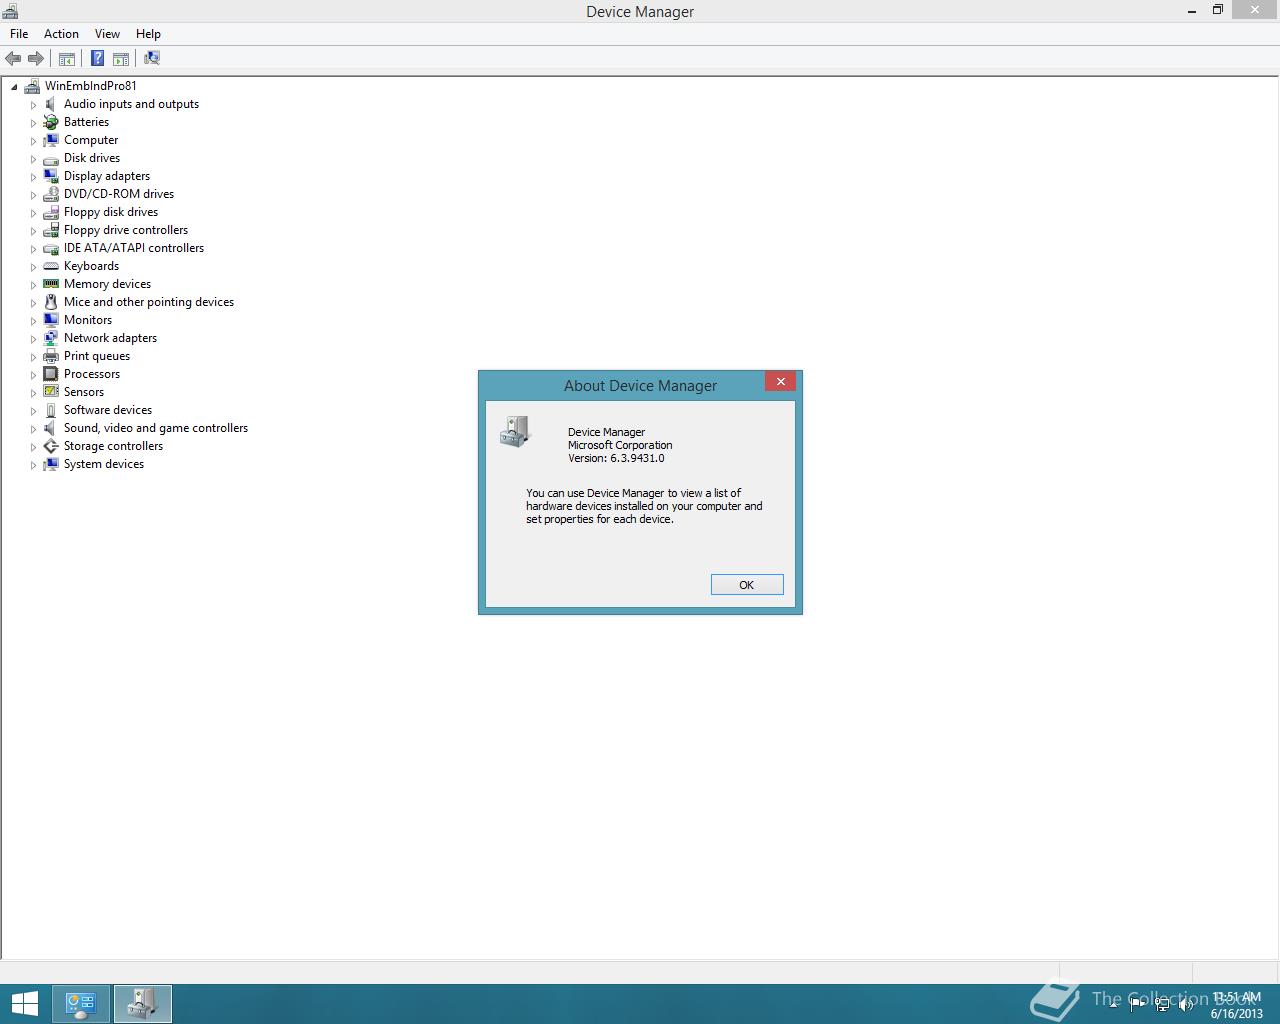Click the Audio inputs and outputs speaker icon
The image size is (1280, 1024).
[51, 104]
